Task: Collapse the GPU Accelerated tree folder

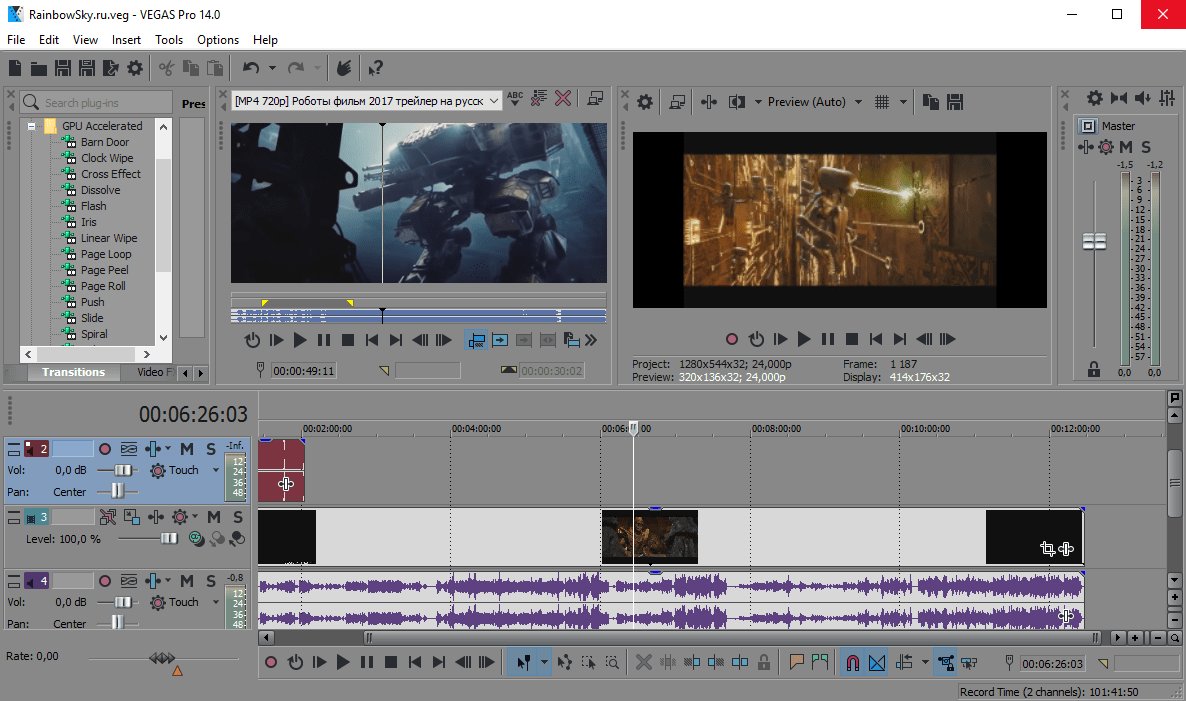Action: coord(32,126)
